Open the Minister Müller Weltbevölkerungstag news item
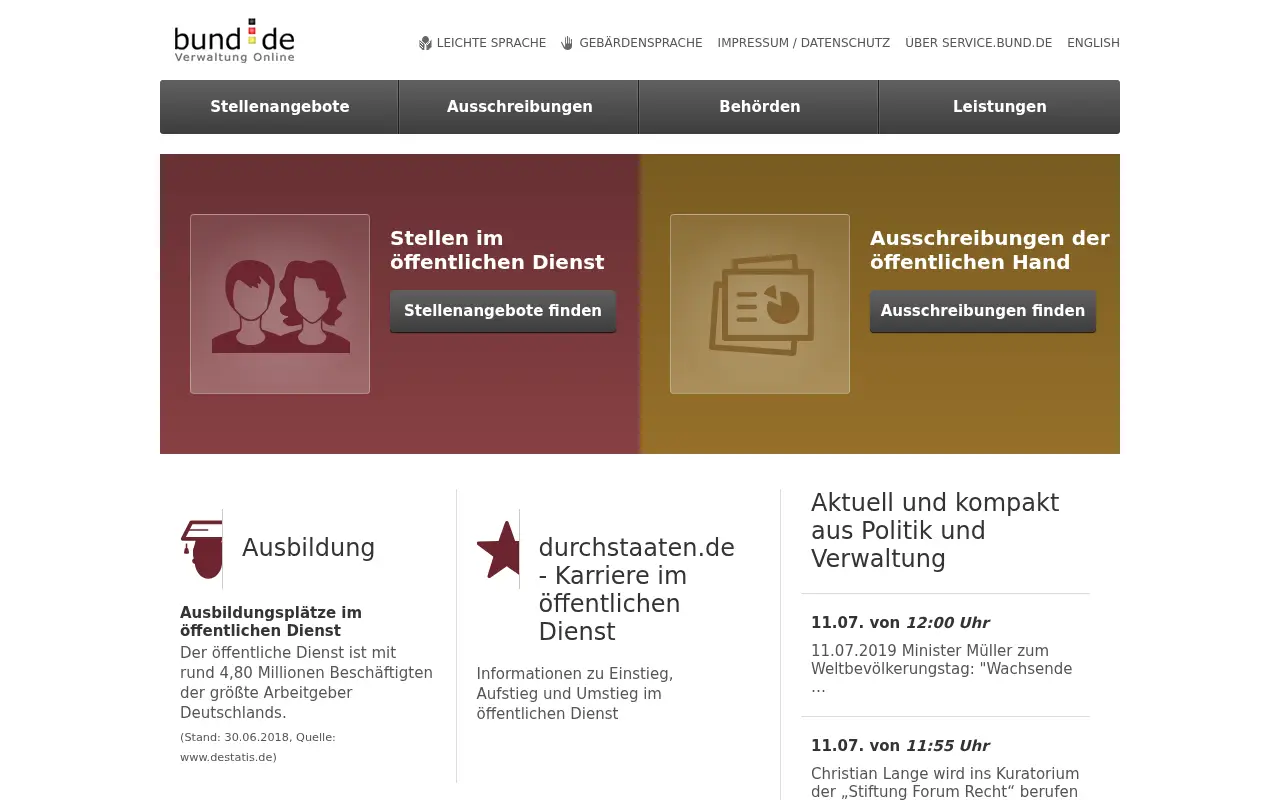 click(x=942, y=669)
